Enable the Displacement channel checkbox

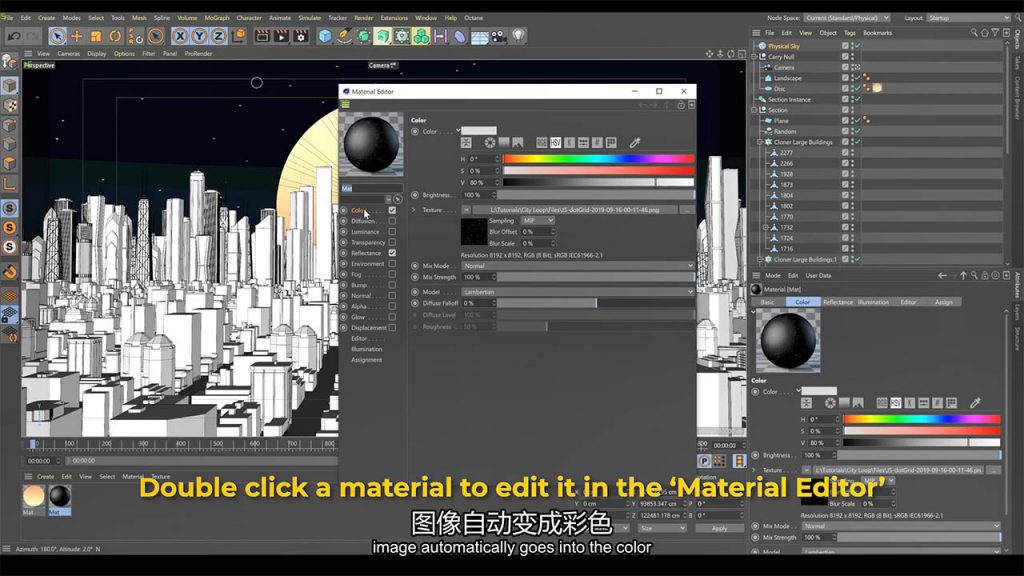(x=392, y=328)
